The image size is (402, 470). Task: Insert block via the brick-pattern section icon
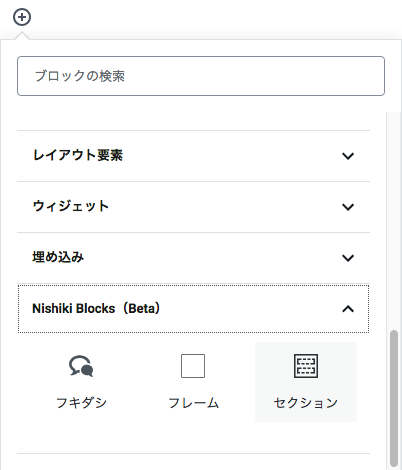(306, 366)
